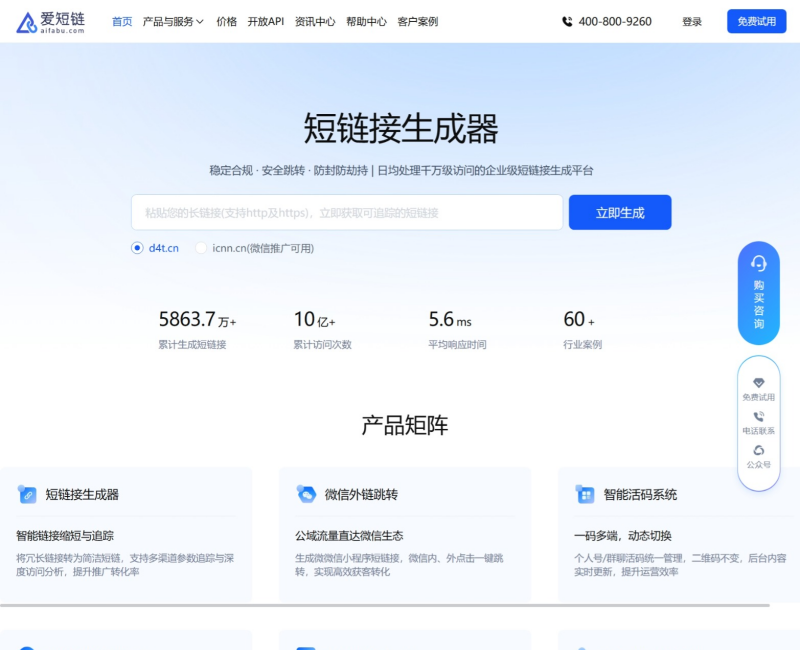This screenshot has height=650, width=800.
Task: Select the icnn.cn(微信推广可用) radio option
Action: (201, 248)
